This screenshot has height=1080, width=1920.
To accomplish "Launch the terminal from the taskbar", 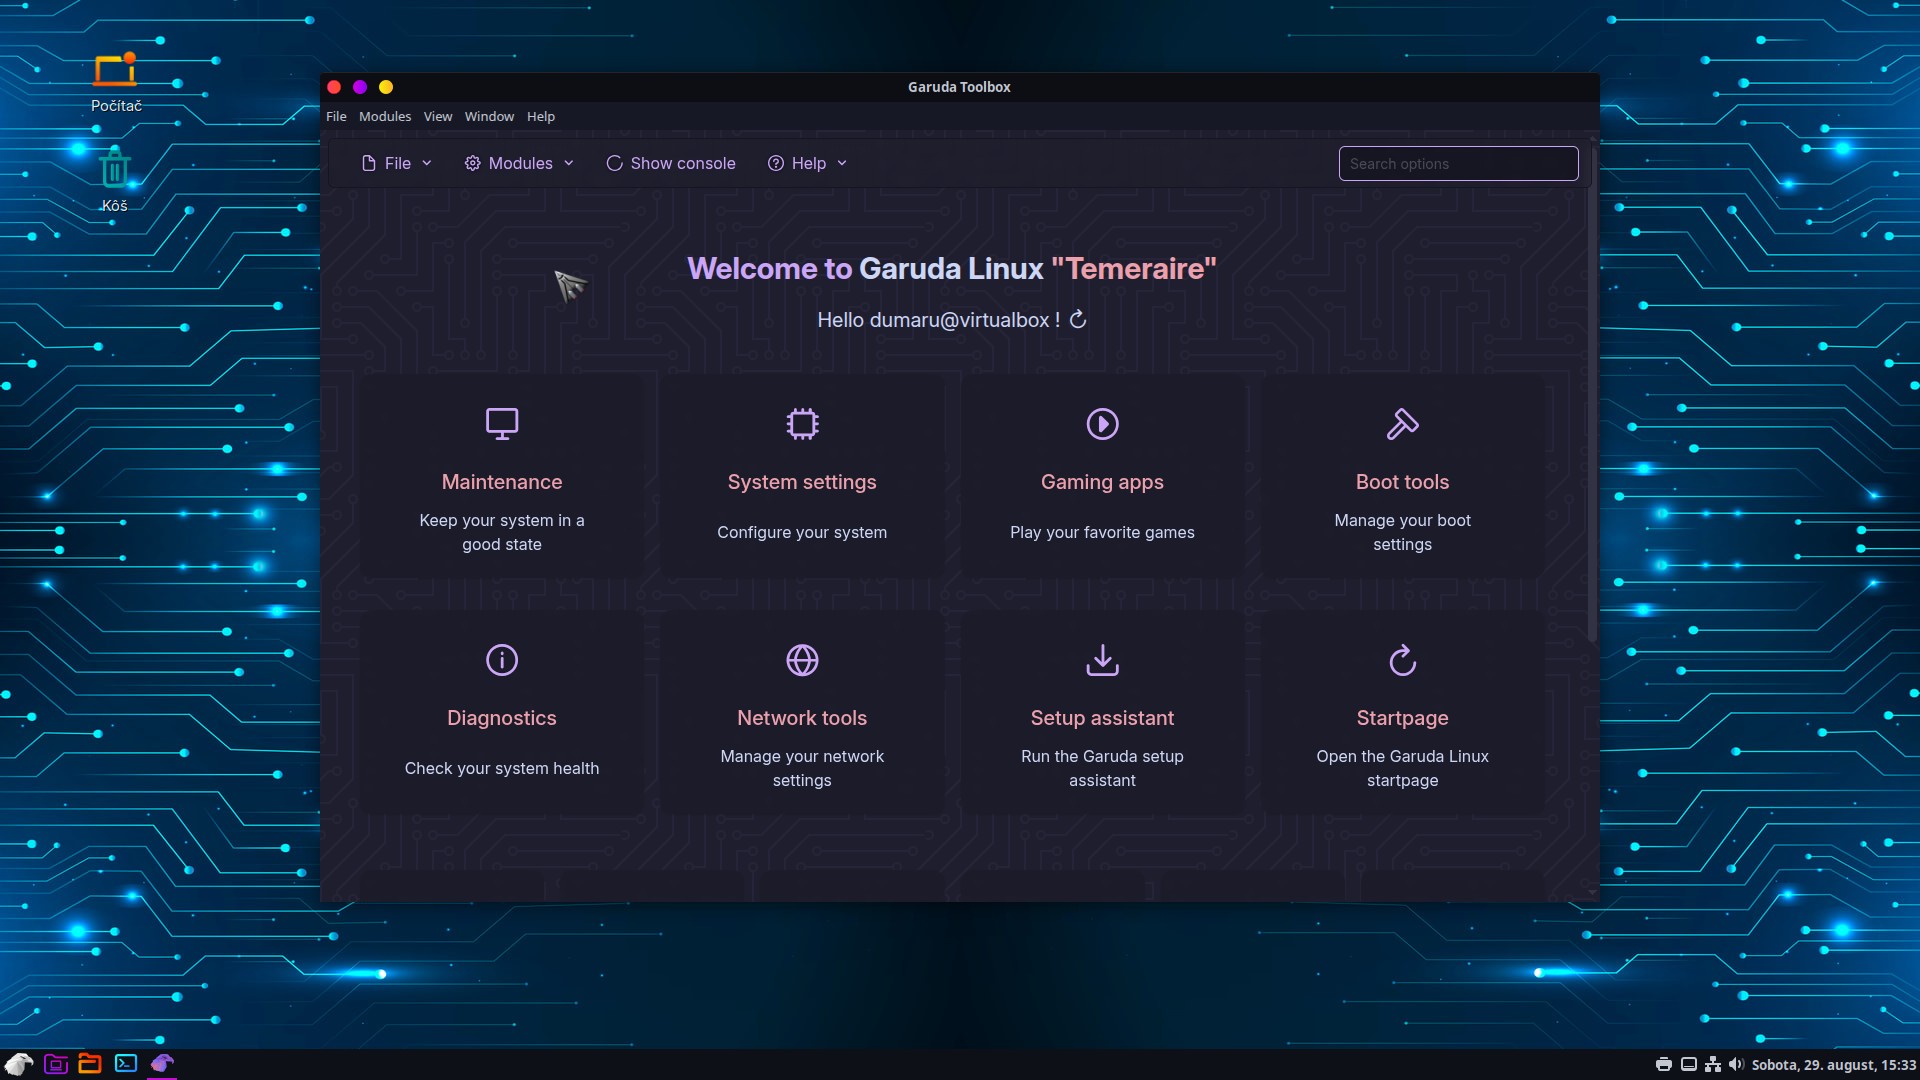I will [126, 1064].
